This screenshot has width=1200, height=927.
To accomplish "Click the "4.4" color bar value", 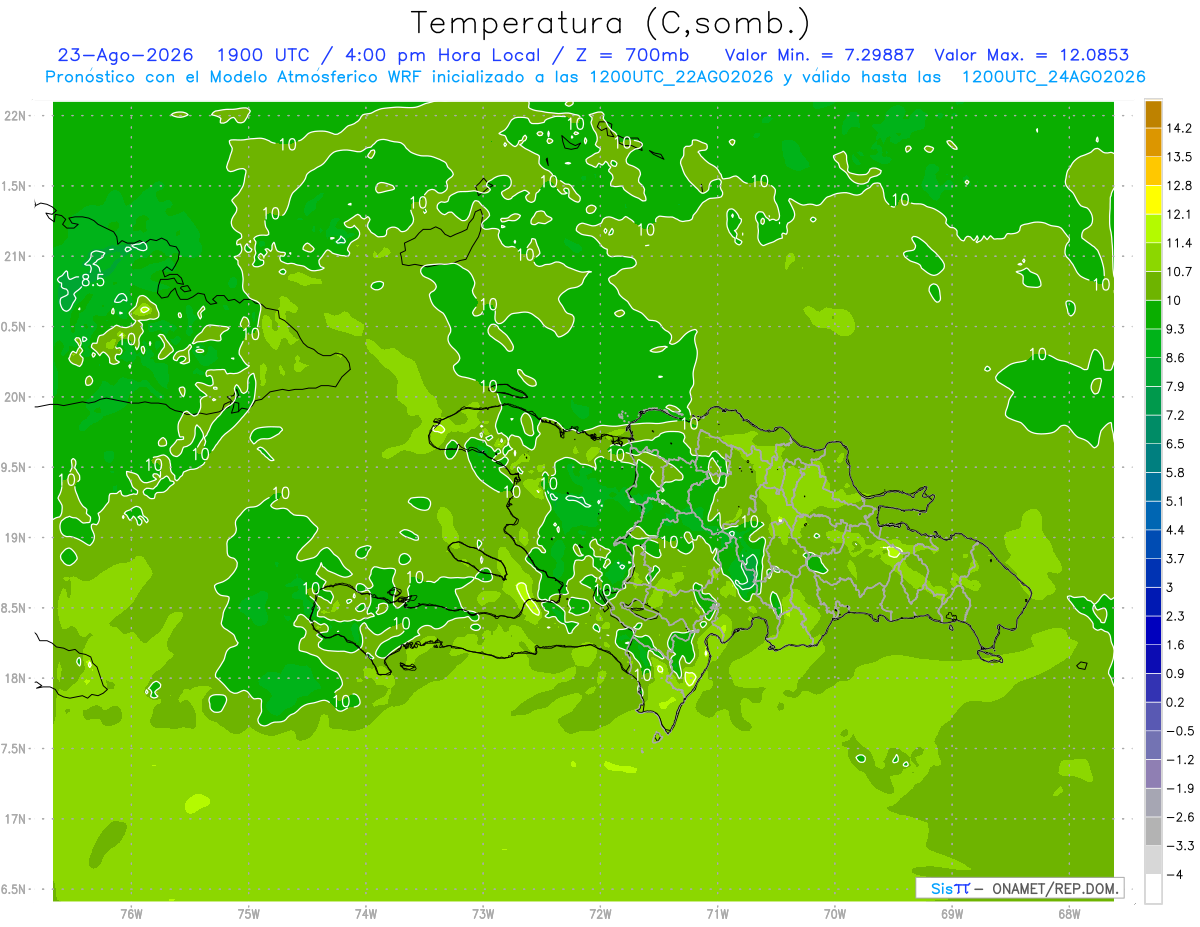I will click(1175, 530).
